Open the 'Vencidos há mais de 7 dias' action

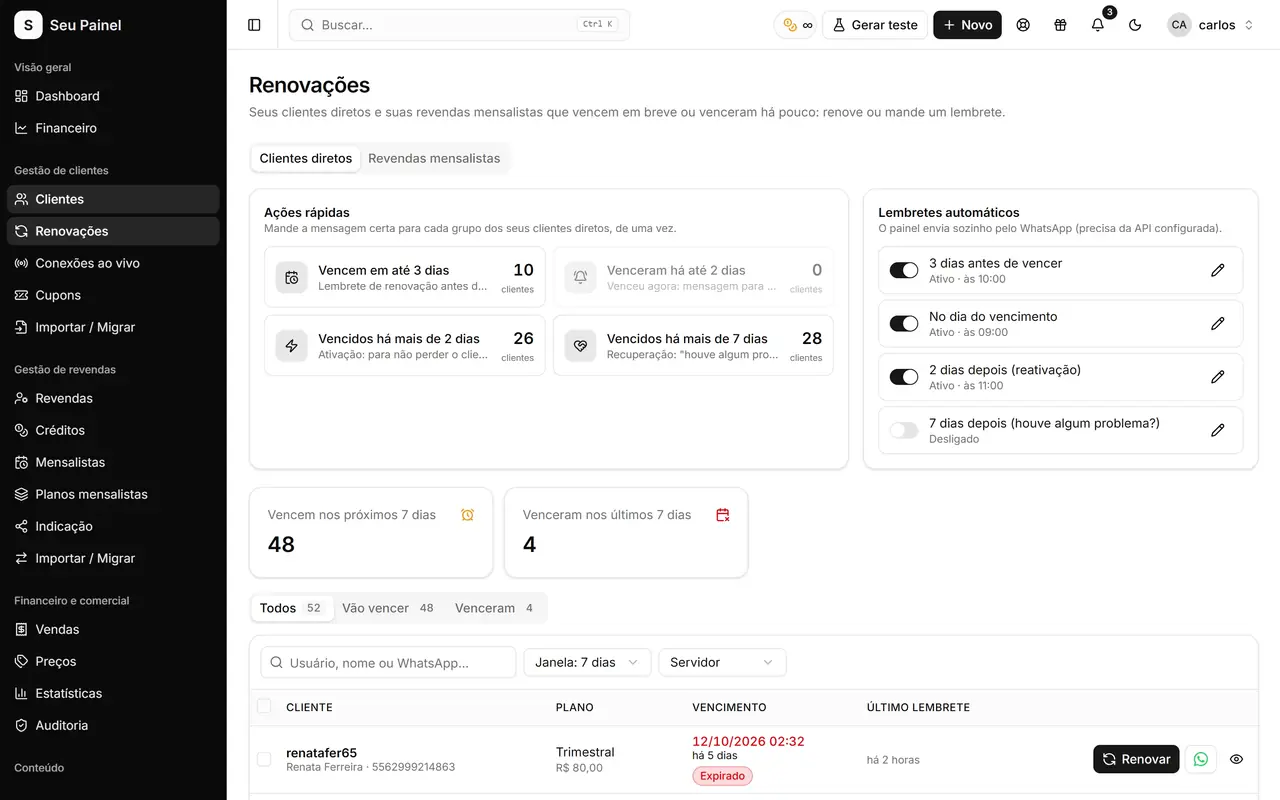[693, 346]
